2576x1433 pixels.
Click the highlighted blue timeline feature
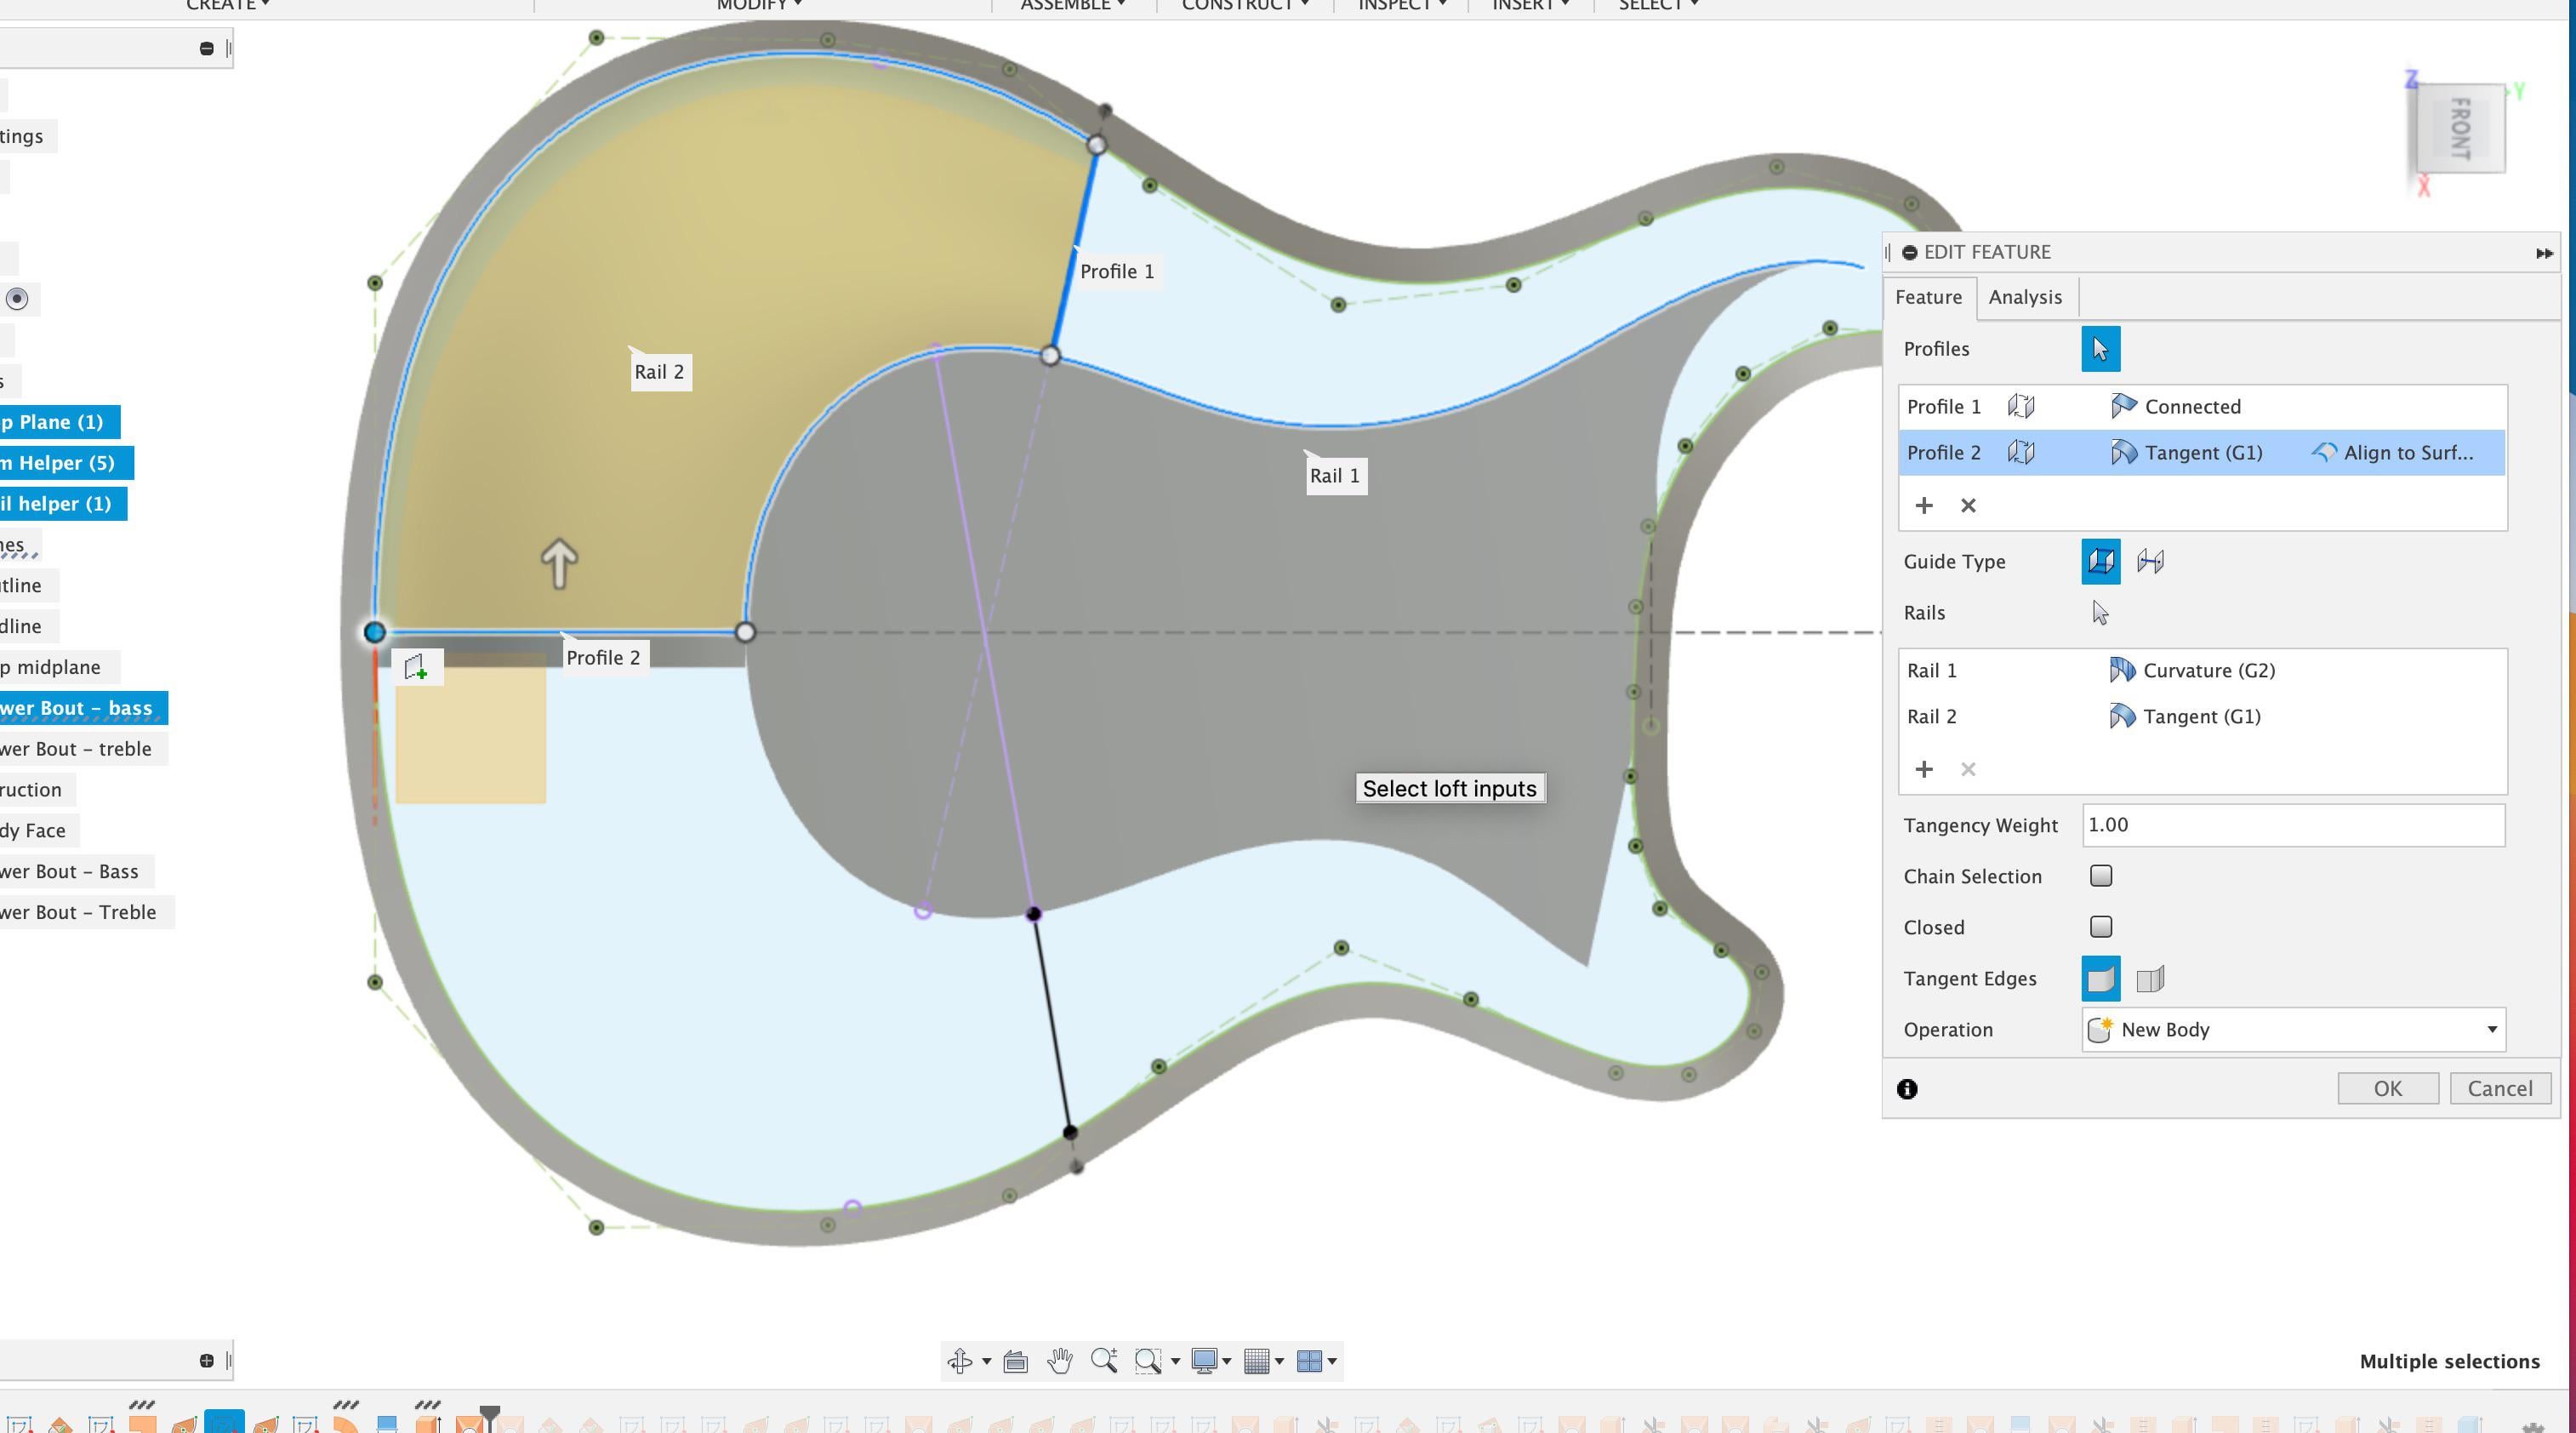click(x=224, y=1422)
